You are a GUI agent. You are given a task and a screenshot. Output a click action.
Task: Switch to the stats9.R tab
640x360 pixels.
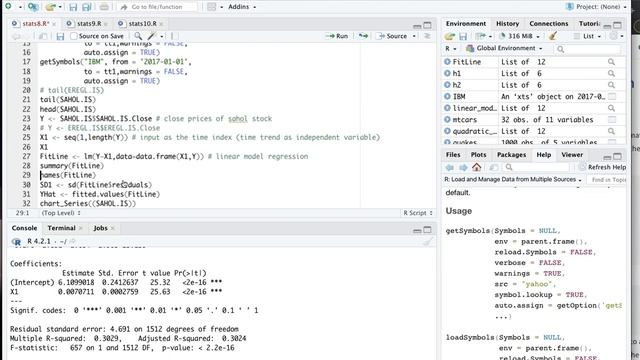coord(89,24)
